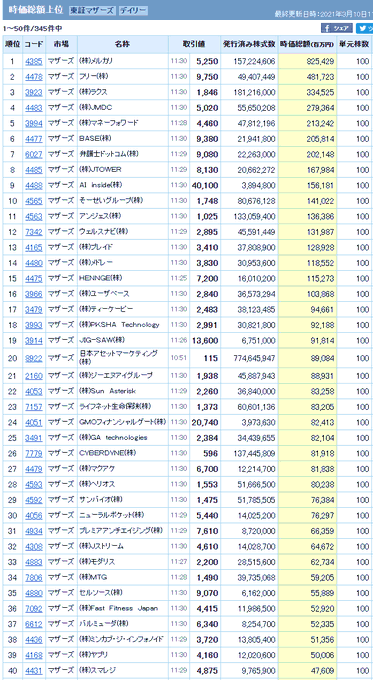373x680 pixels.
Task: Open stock code 4431 link for スマレジ
Action: point(33,670)
